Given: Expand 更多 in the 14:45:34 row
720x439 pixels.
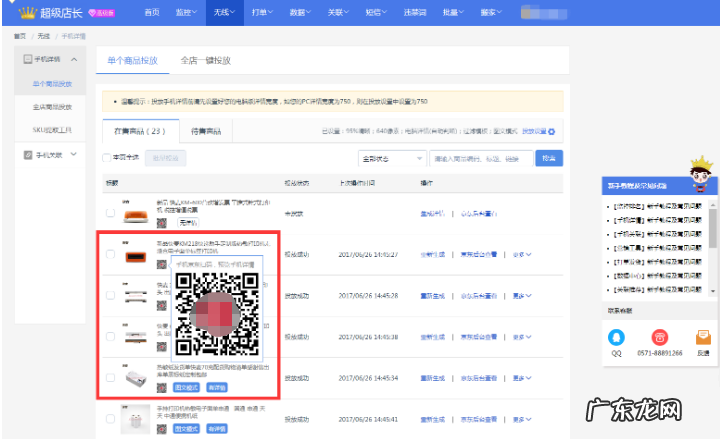Looking at the screenshot, I should 522,378.
